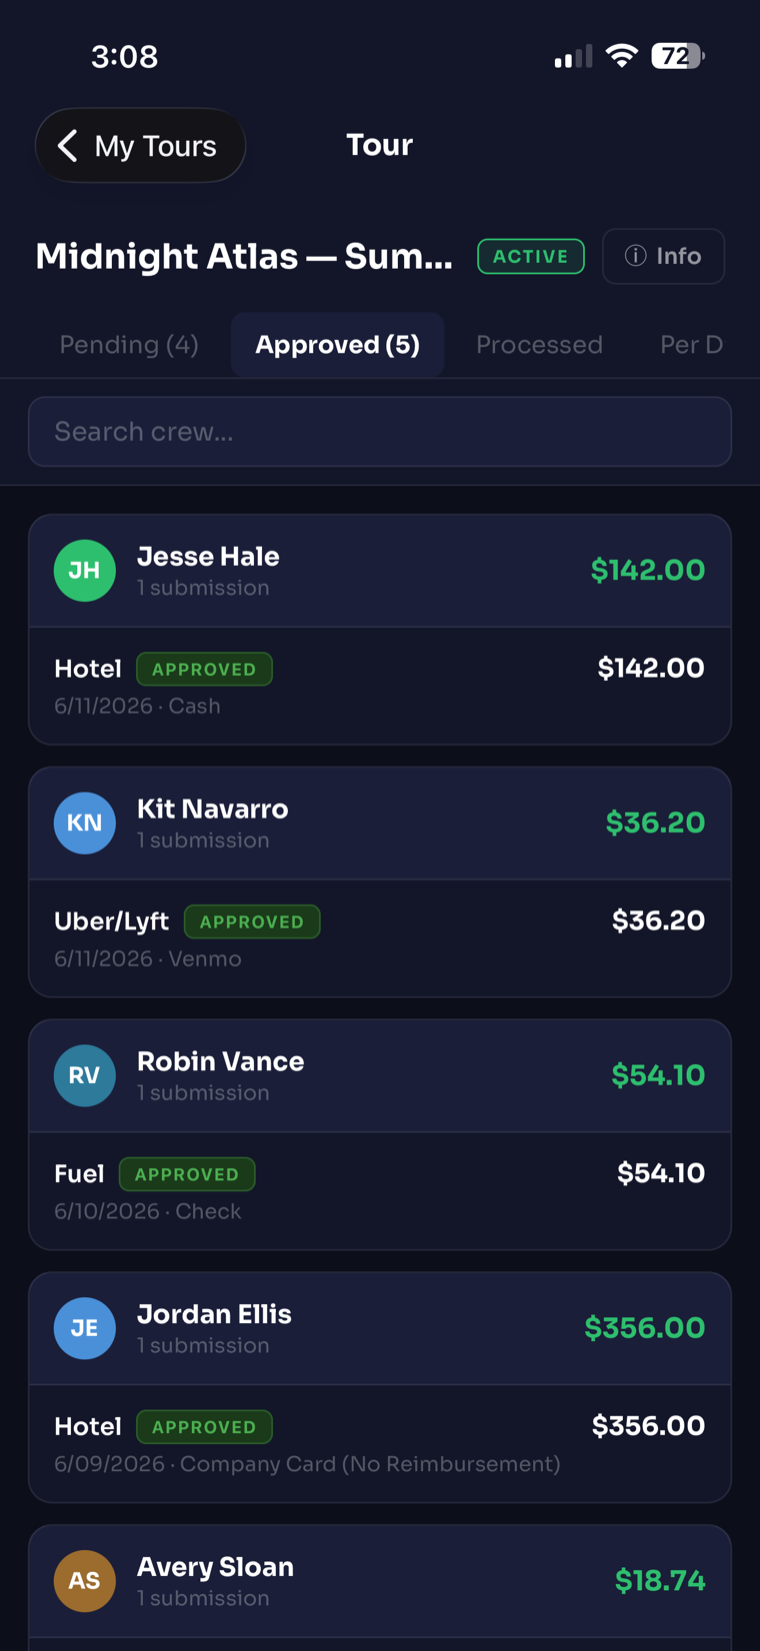The image size is (760, 1651).
Task: Tap the JH avatar for Jesse Hale
Action: [84, 570]
